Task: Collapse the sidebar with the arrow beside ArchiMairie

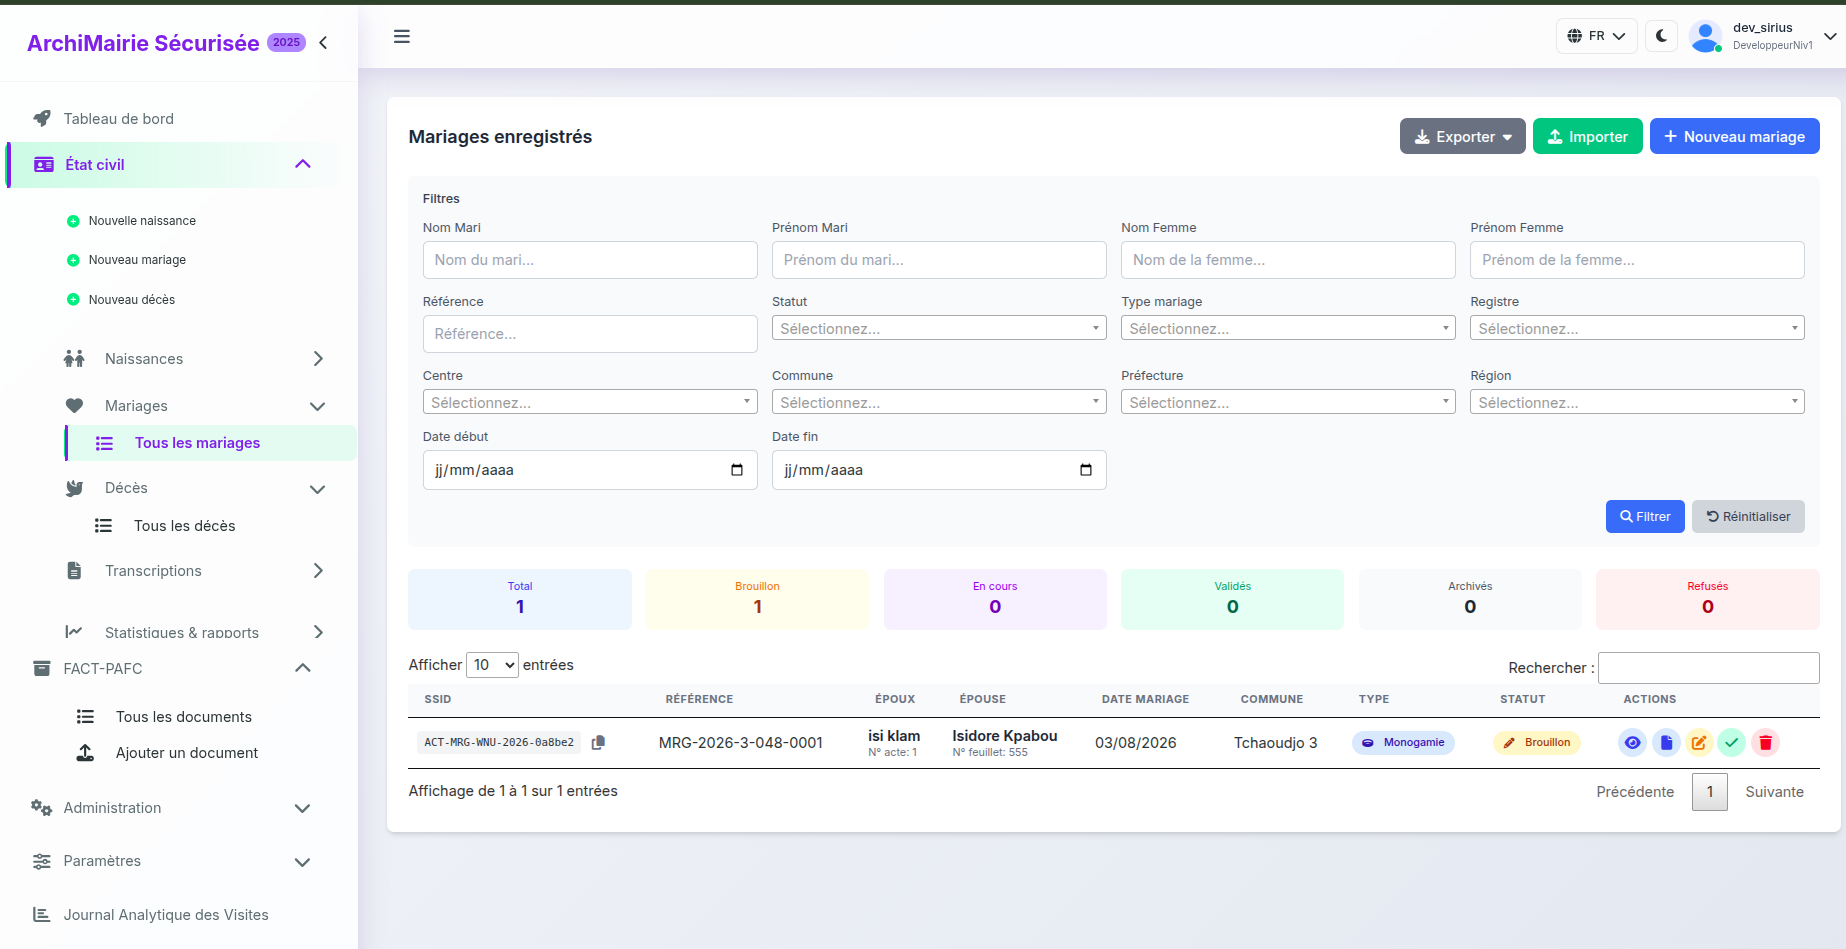Action: 323,42
